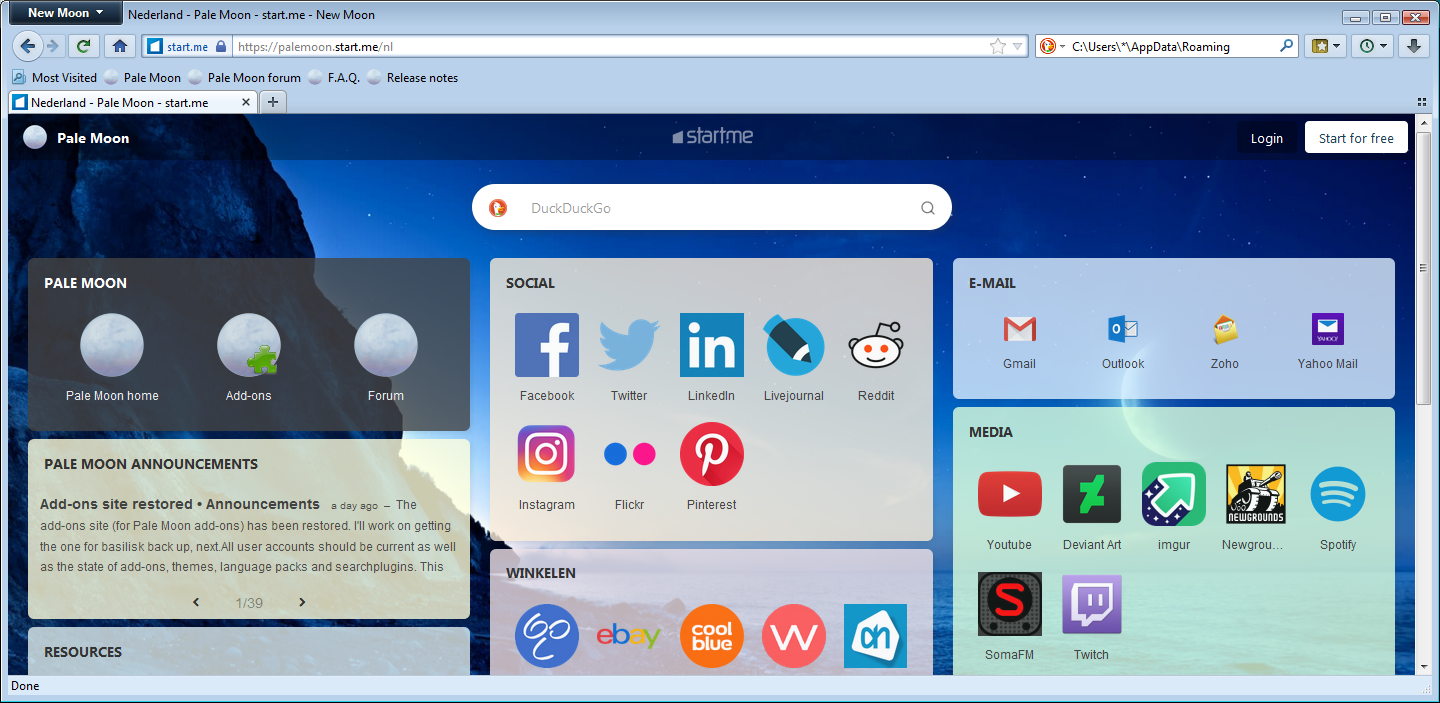1440x703 pixels.
Task: Open the Twitch tile
Action: point(1092,604)
